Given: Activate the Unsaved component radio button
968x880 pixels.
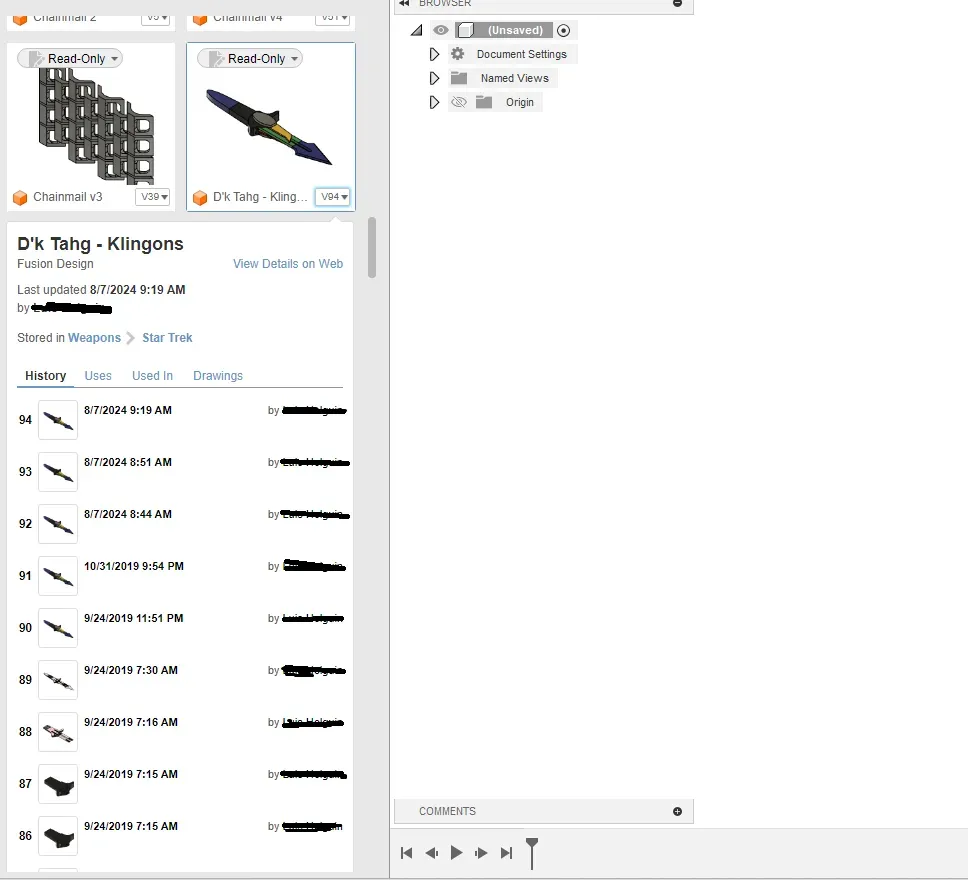Looking at the screenshot, I should point(564,30).
